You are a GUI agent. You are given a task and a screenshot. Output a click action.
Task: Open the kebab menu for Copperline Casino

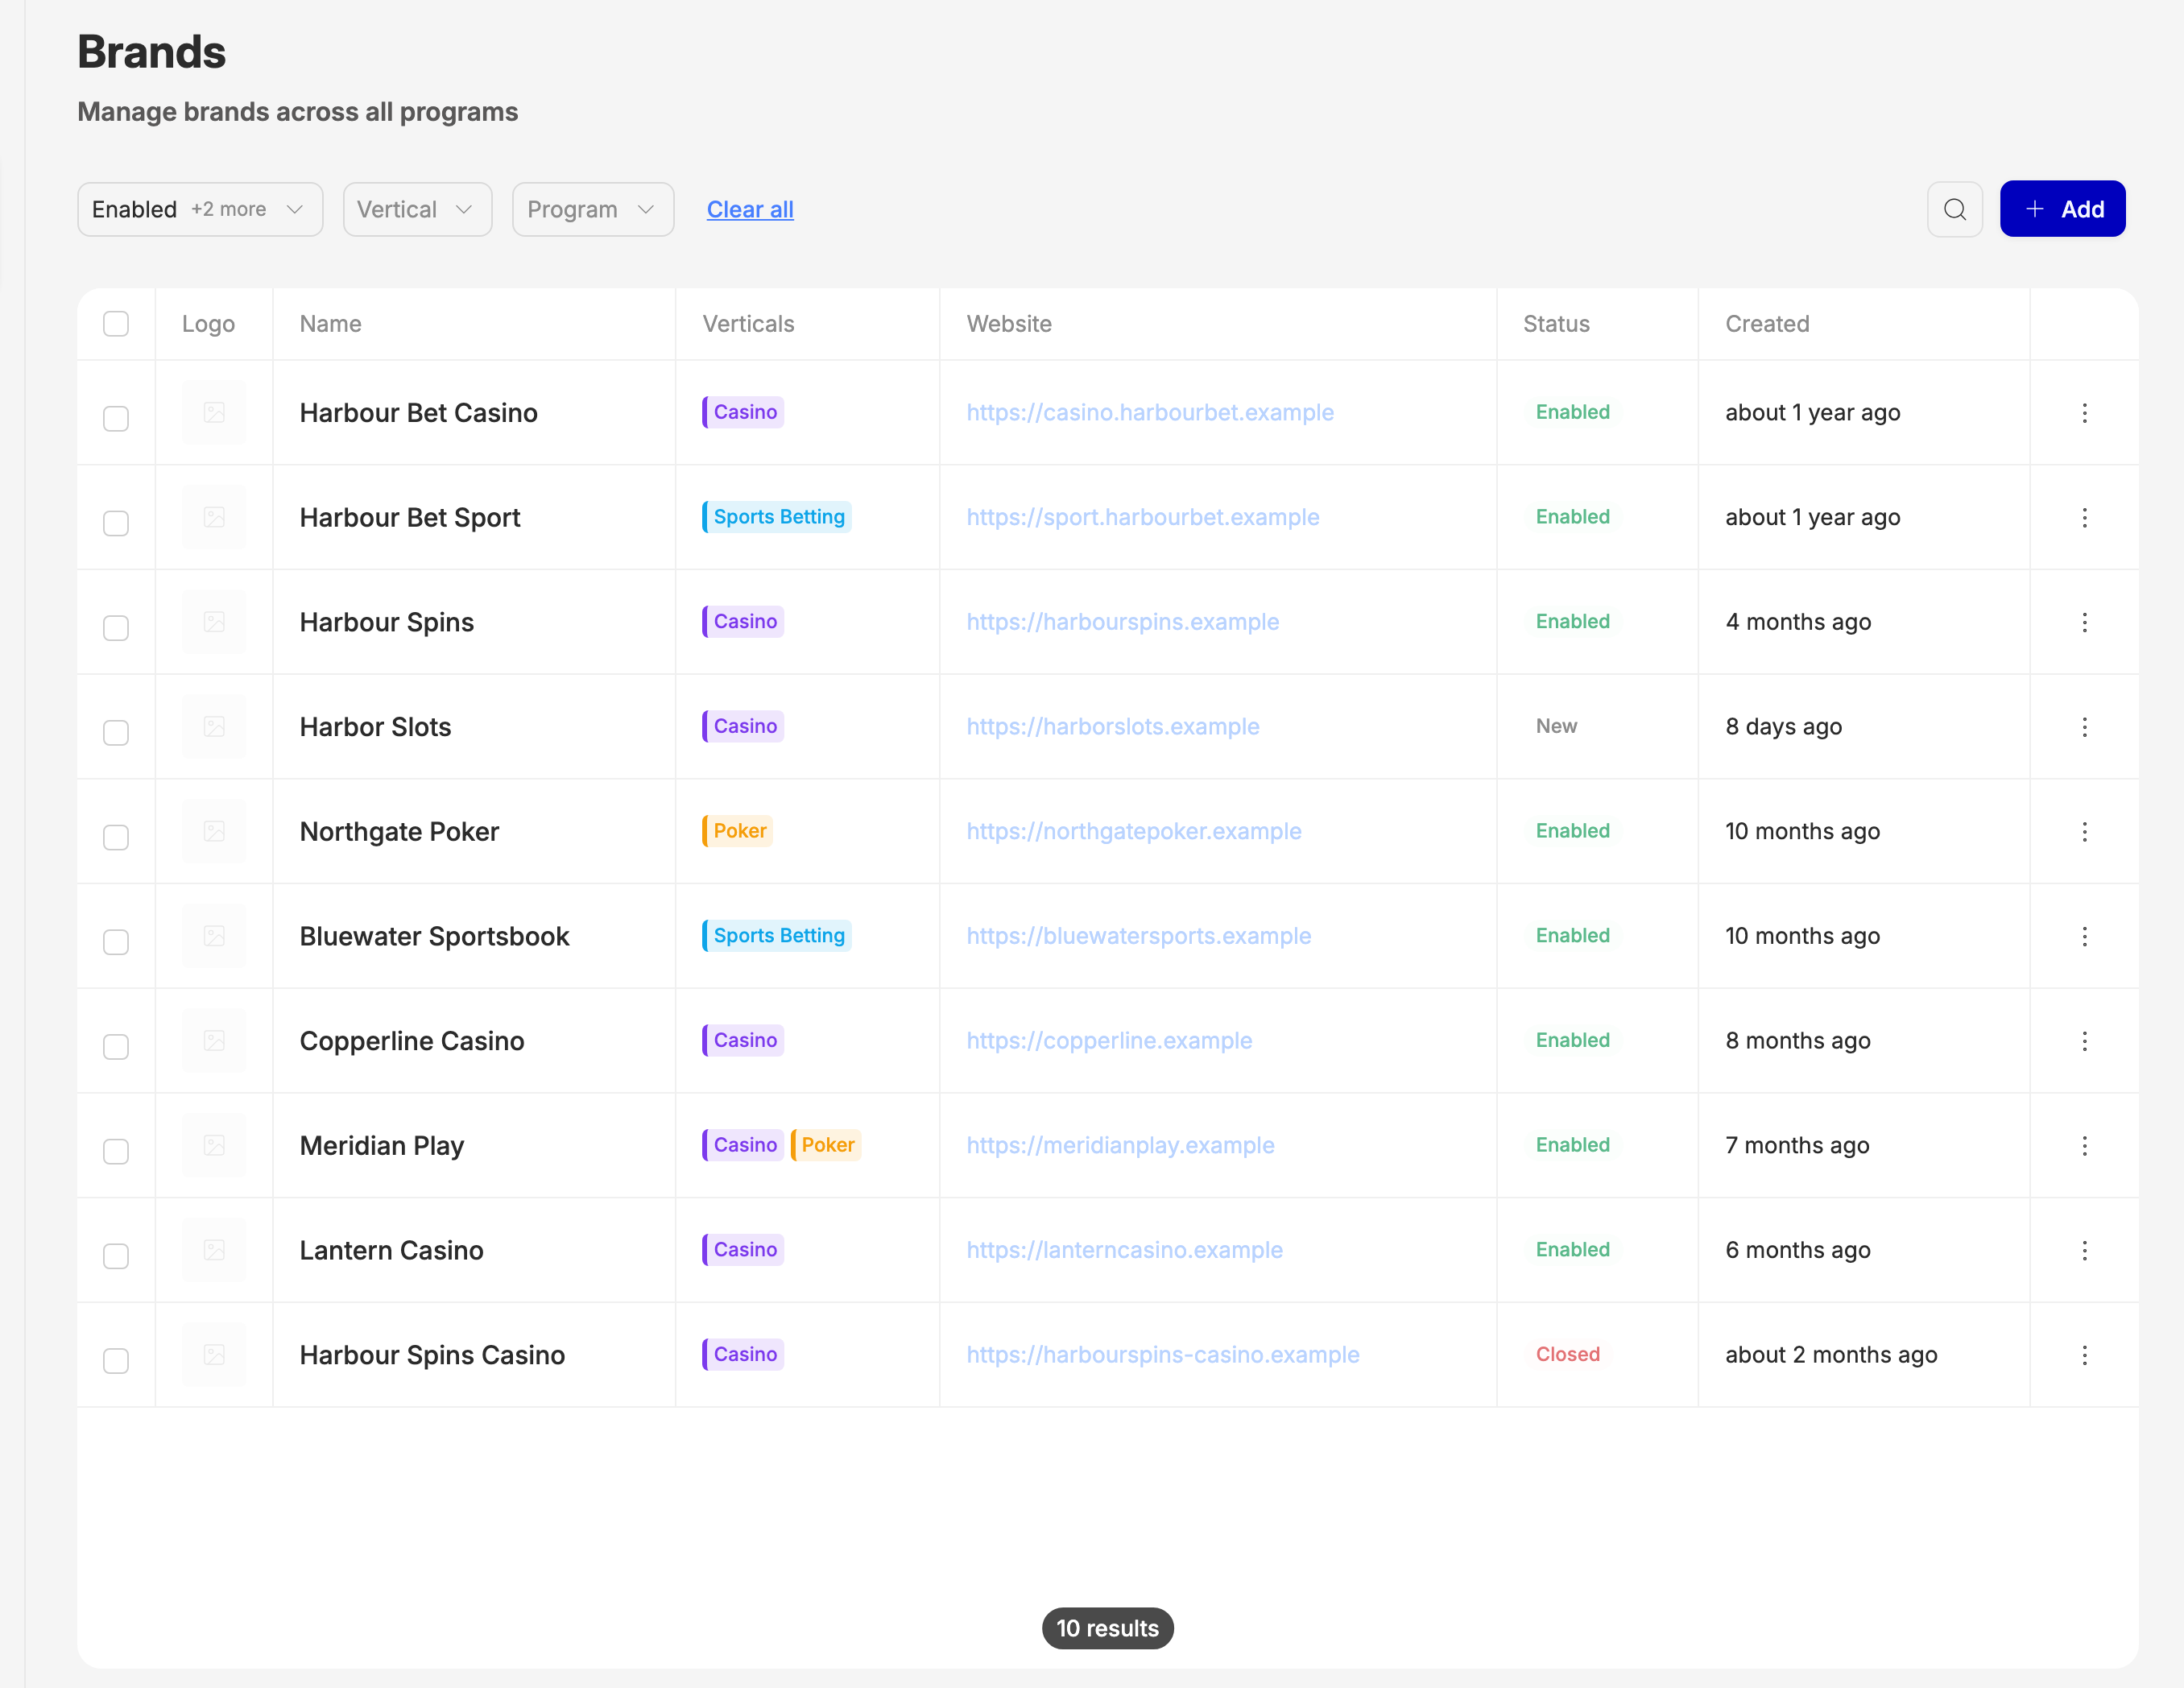[2084, 1041]
